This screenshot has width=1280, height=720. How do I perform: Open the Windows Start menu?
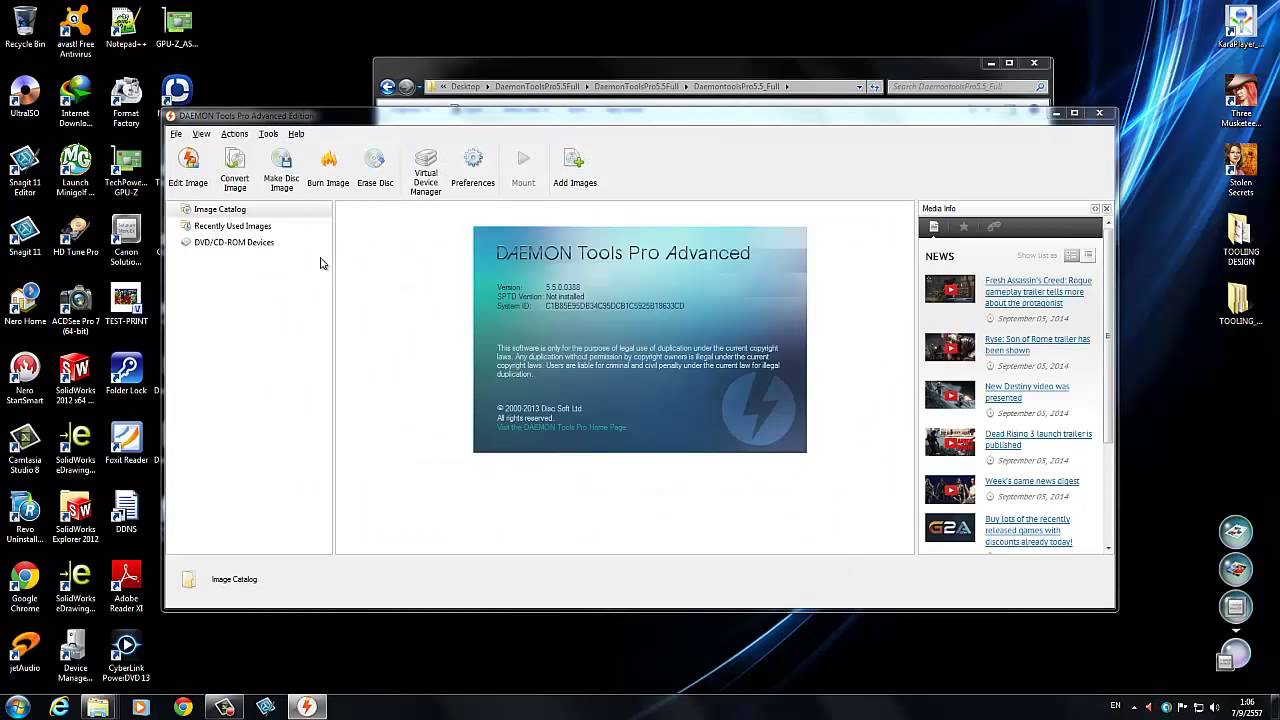pyautogui.click(x=17, y=707)
